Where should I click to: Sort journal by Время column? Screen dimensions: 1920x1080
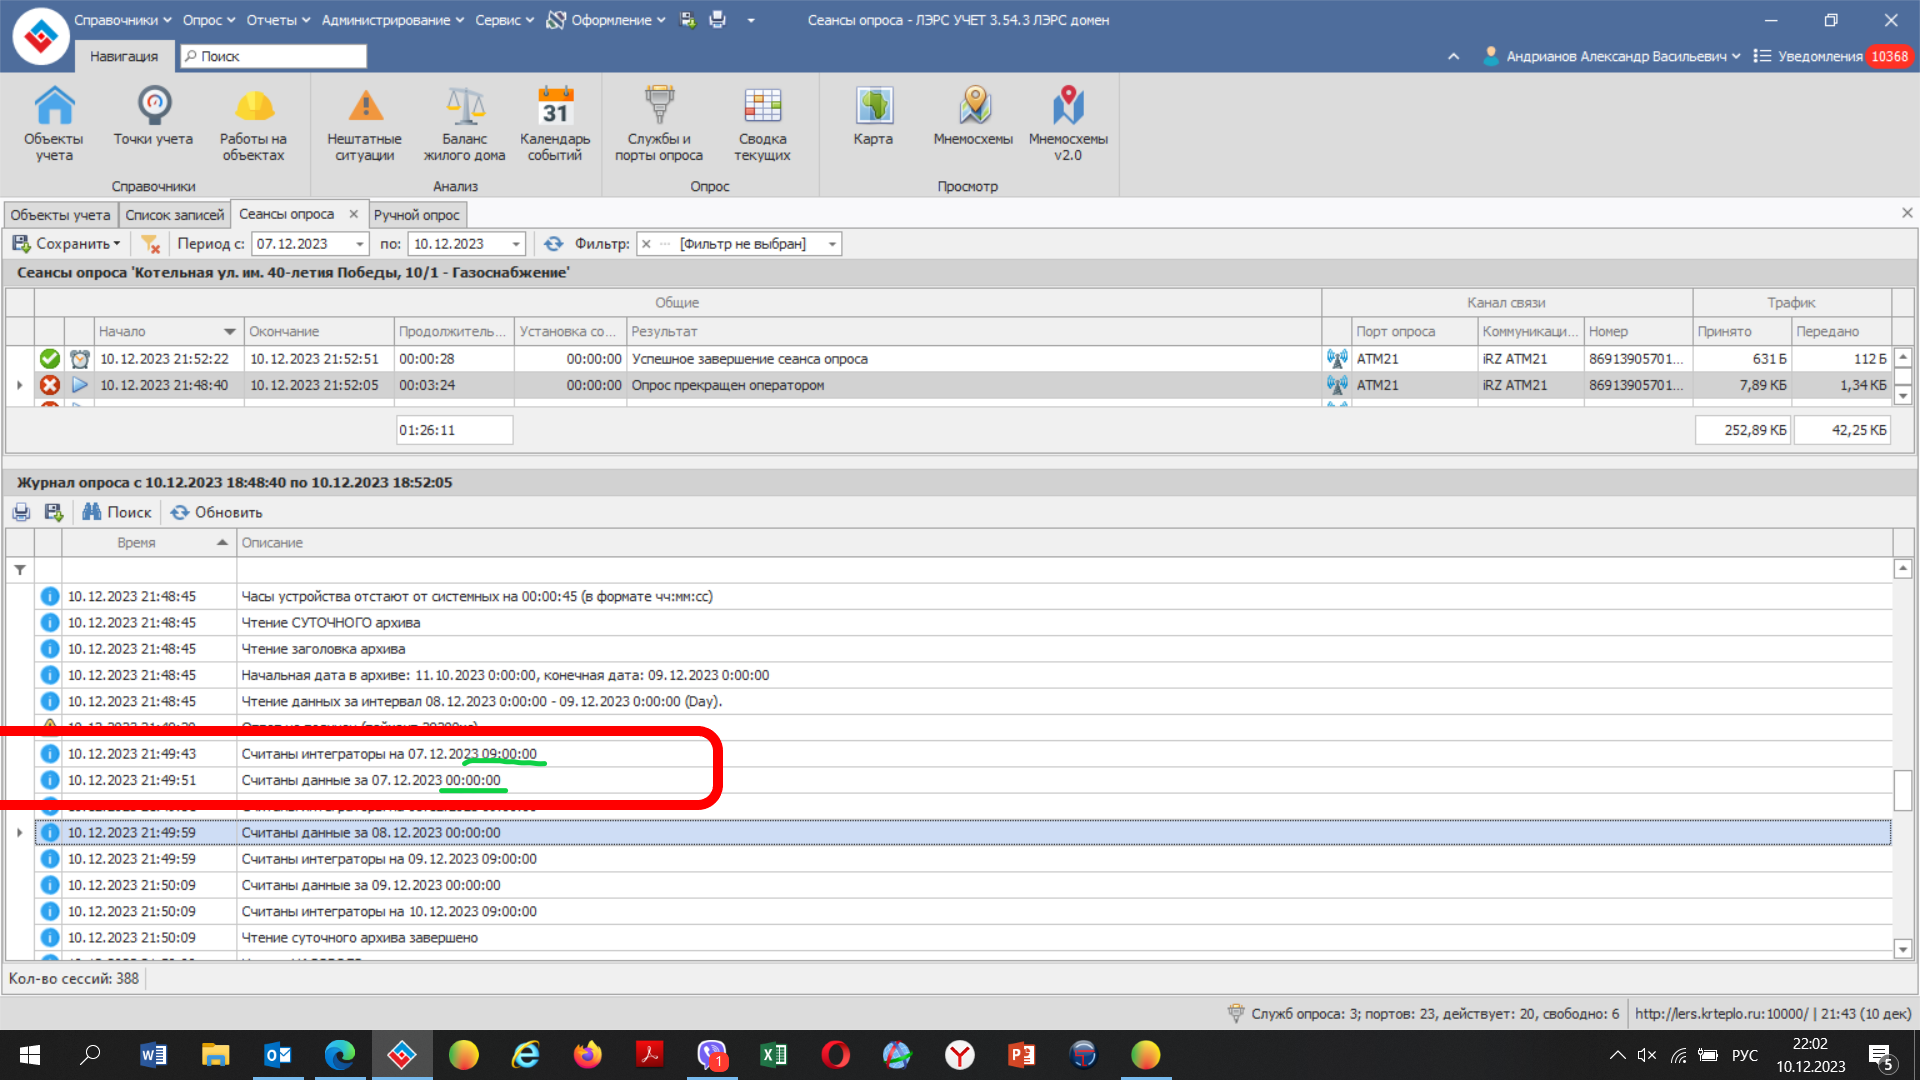(x=149, y=543)
